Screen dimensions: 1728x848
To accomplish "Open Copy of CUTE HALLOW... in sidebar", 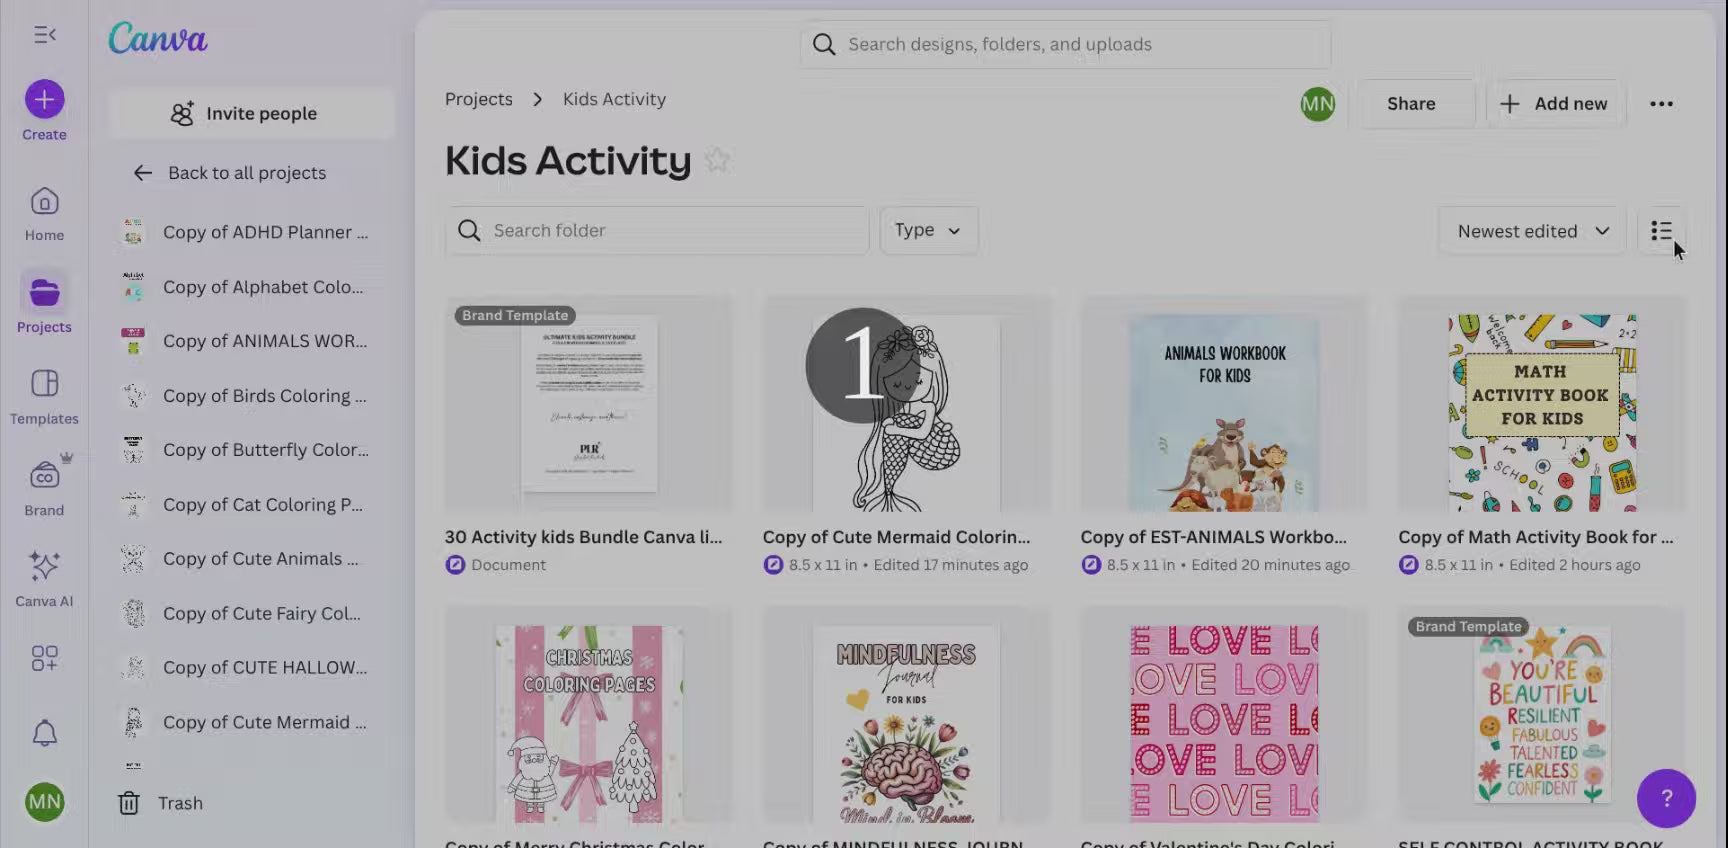I will 250,668.
